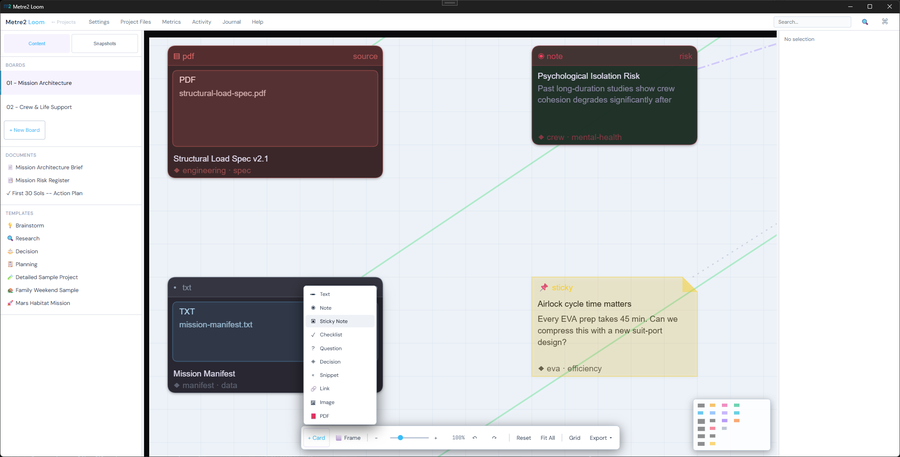Screen dimensions: 900x457
Task: Click the search magnifier icon
Action: (x=865, y=22)
